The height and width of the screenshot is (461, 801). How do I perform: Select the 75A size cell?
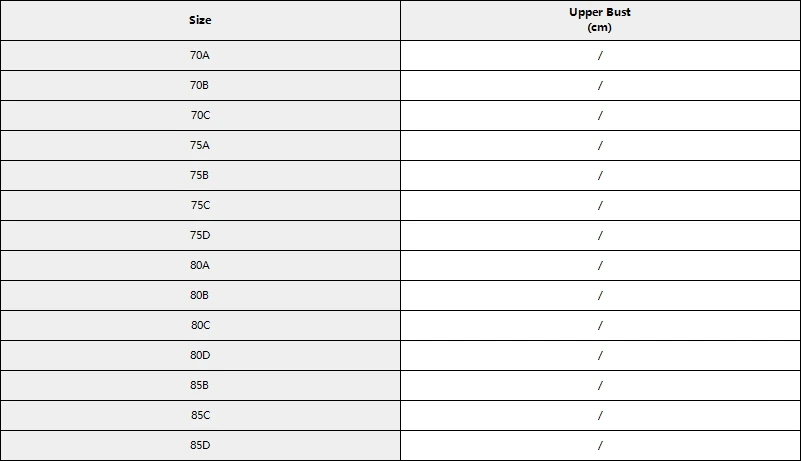click(200, 146)
